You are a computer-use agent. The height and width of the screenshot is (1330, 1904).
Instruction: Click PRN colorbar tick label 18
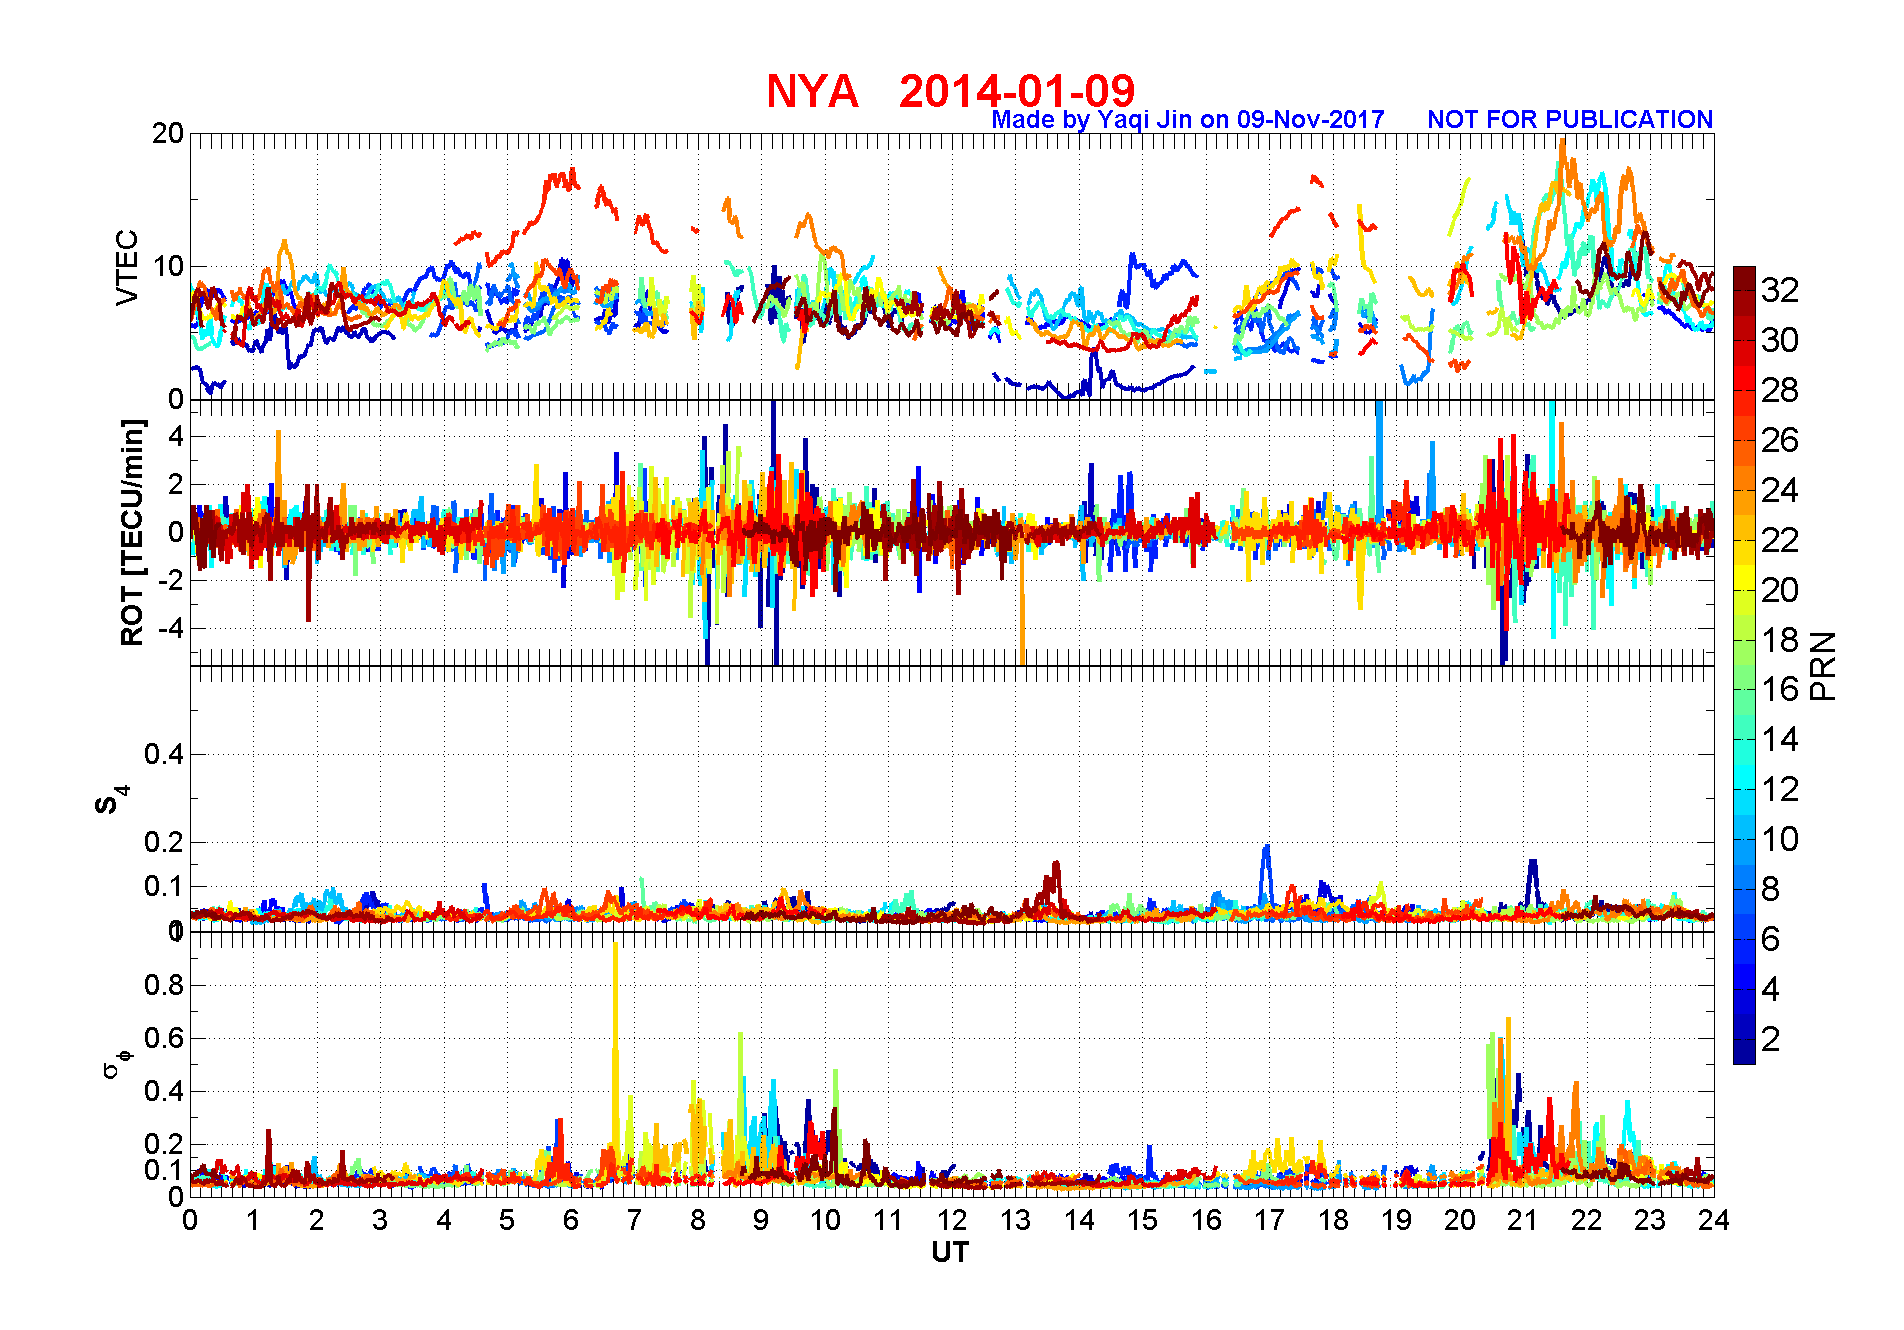[1780, 640]
